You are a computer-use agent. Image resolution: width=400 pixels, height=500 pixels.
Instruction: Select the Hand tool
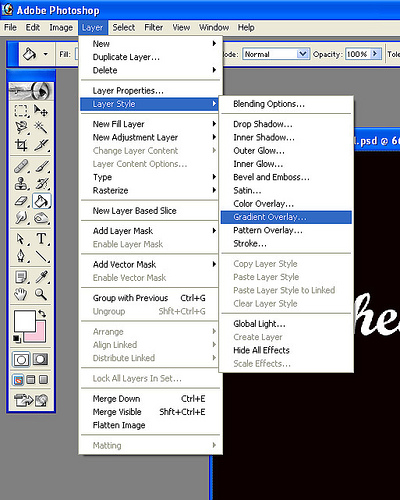pyautogui.click(x=21, y=294)
